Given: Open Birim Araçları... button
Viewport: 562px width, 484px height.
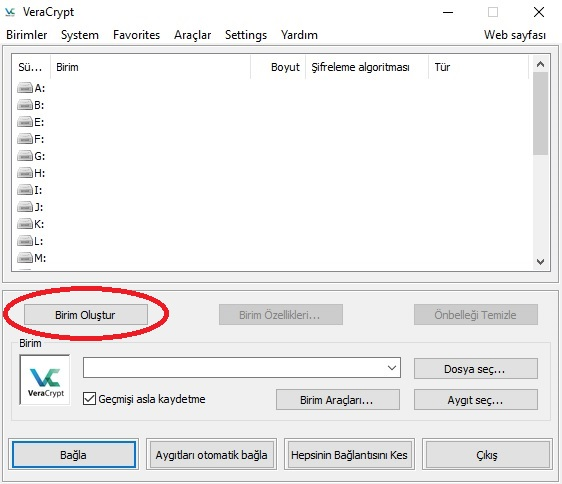Looking at the screenshot, I should click(338, 399).
